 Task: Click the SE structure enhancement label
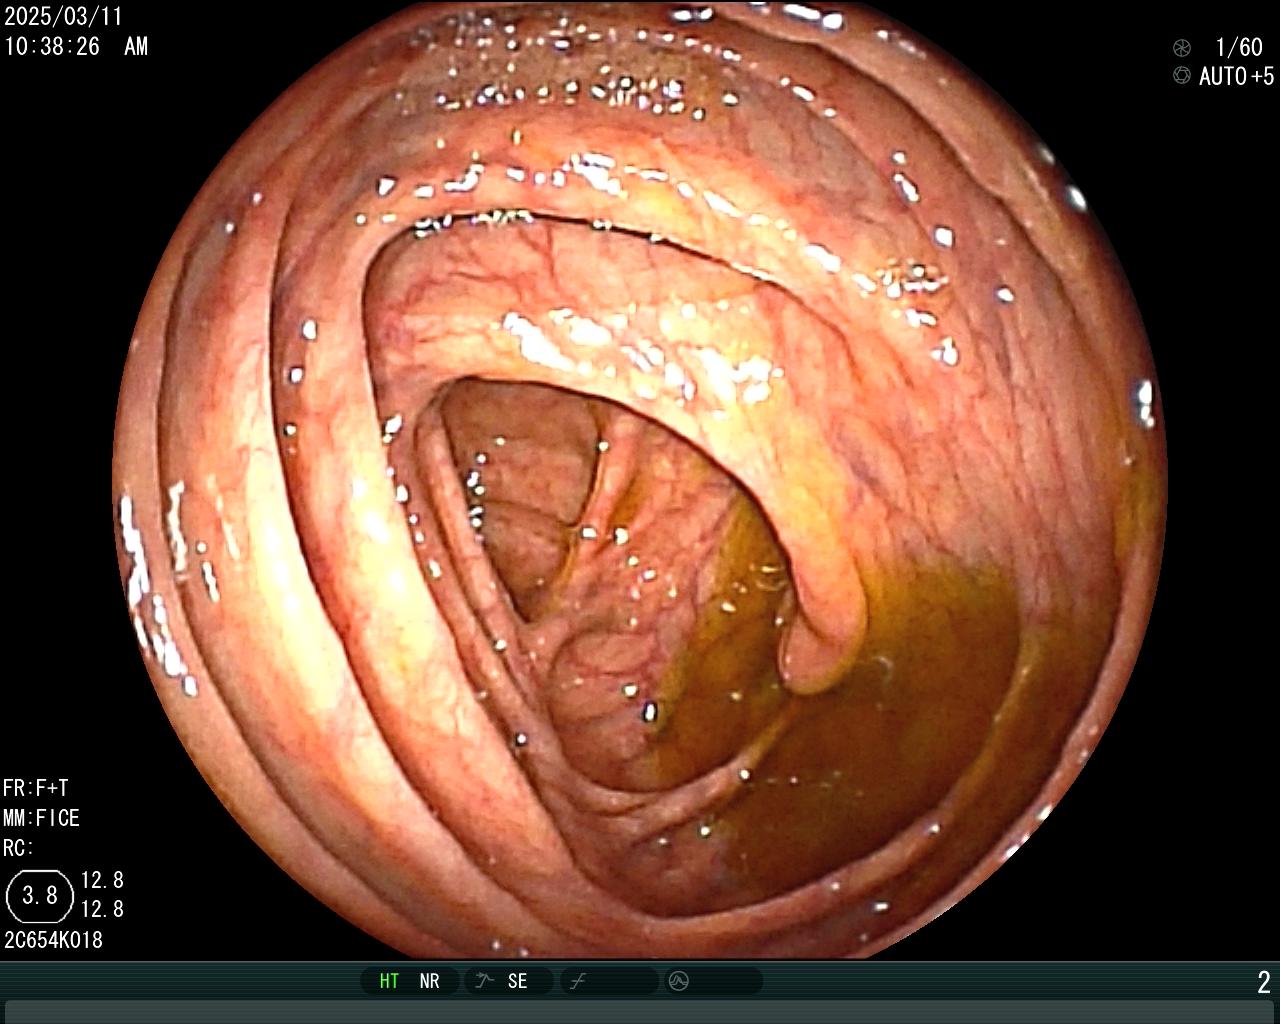point(517,981)
